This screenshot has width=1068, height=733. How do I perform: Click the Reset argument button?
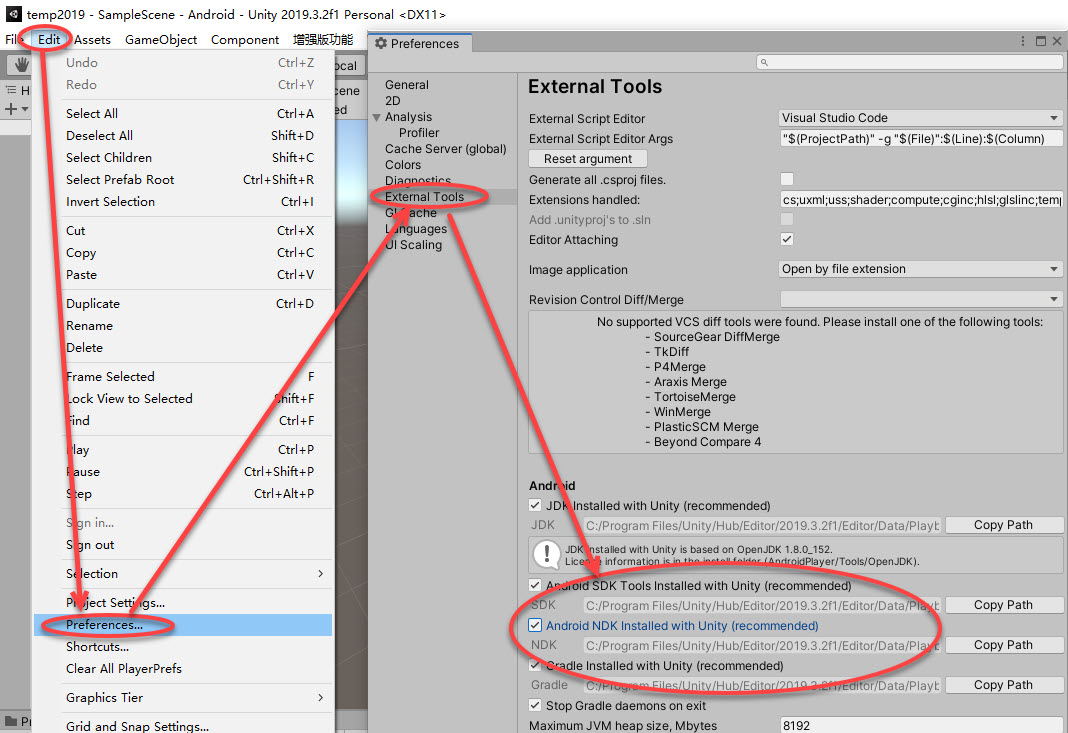[588, 159]
